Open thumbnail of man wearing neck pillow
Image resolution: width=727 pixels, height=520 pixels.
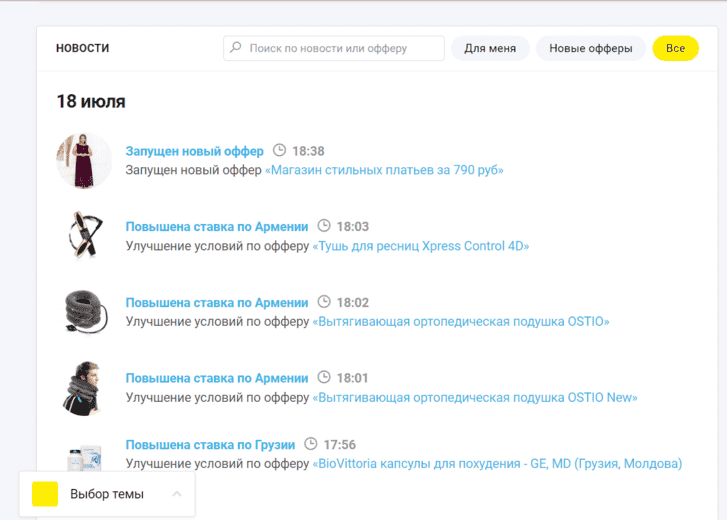(x=83, y=388)
